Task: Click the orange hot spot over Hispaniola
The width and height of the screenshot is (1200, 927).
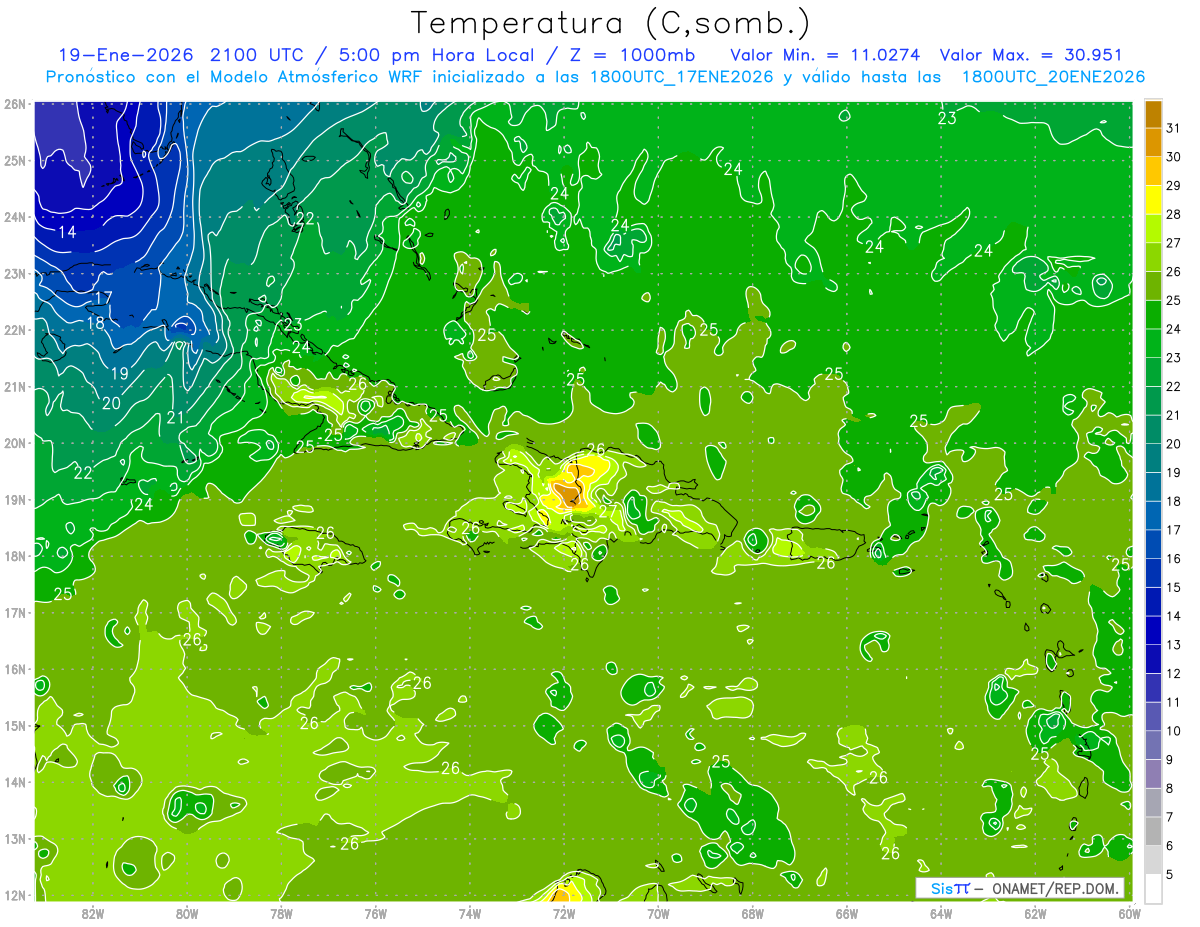Action: [567, 492]
